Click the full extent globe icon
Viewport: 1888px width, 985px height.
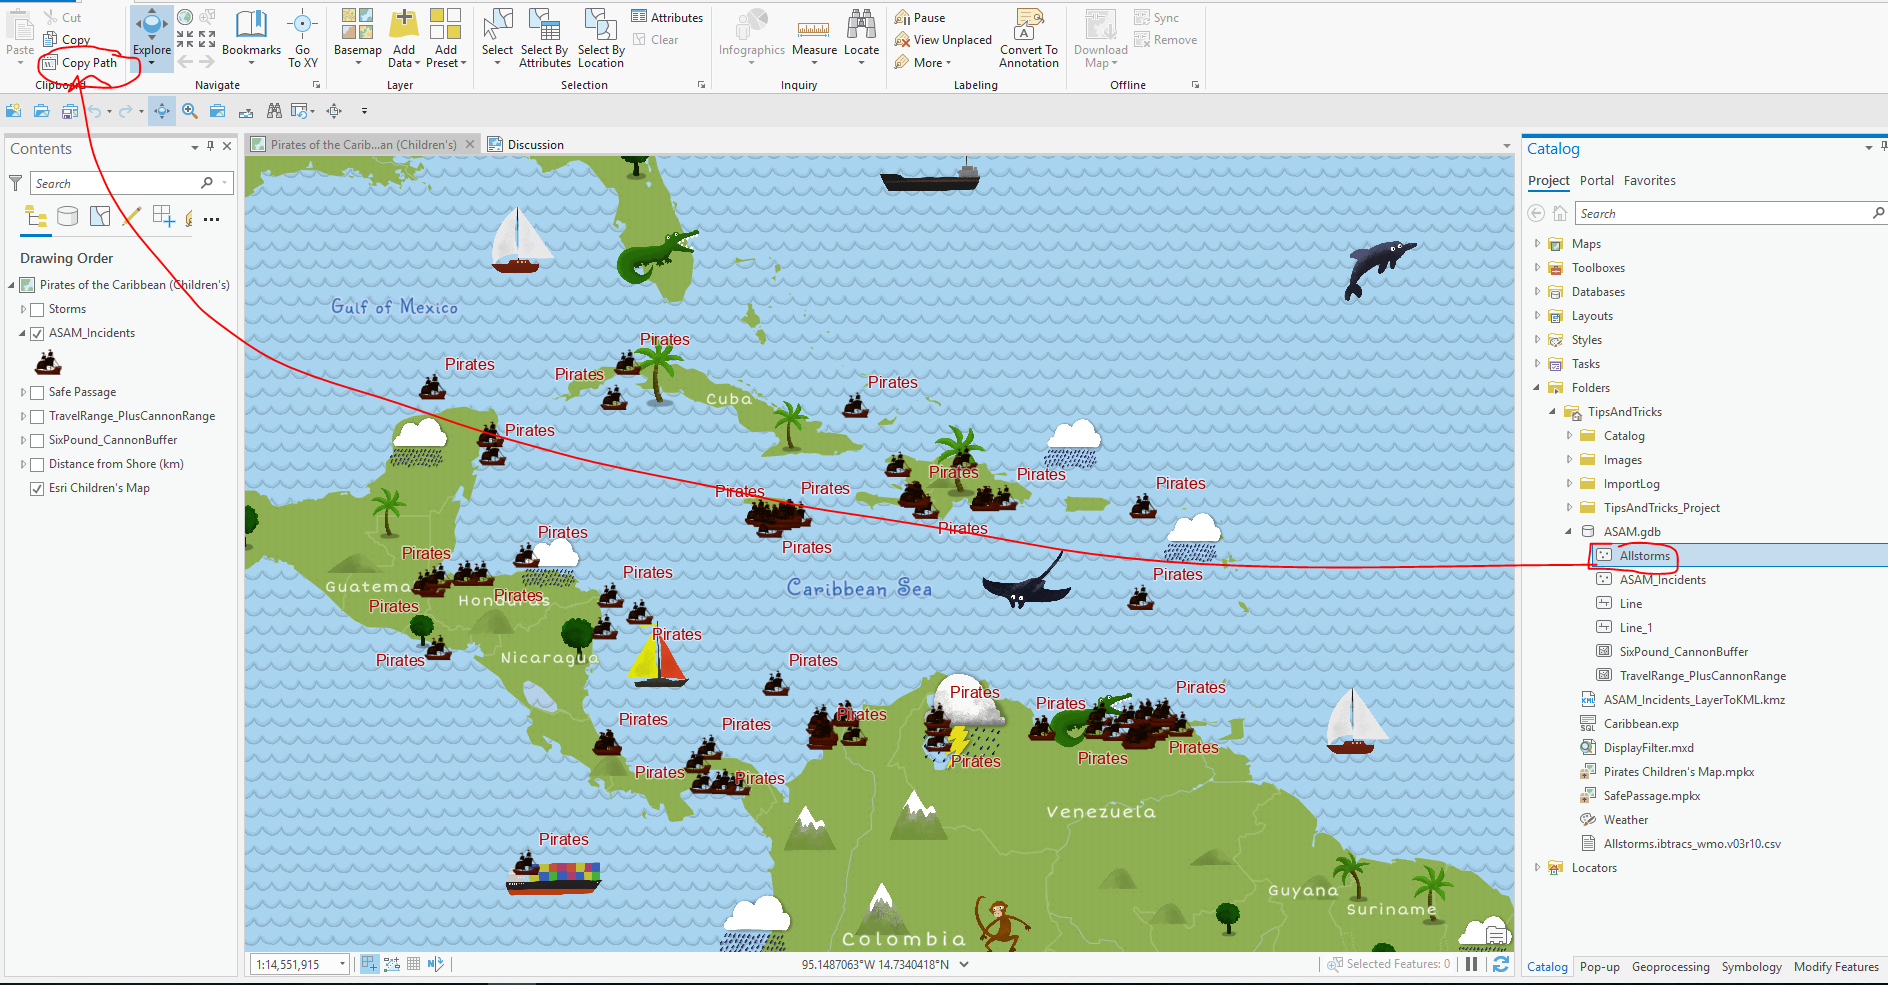pos(185,17)
